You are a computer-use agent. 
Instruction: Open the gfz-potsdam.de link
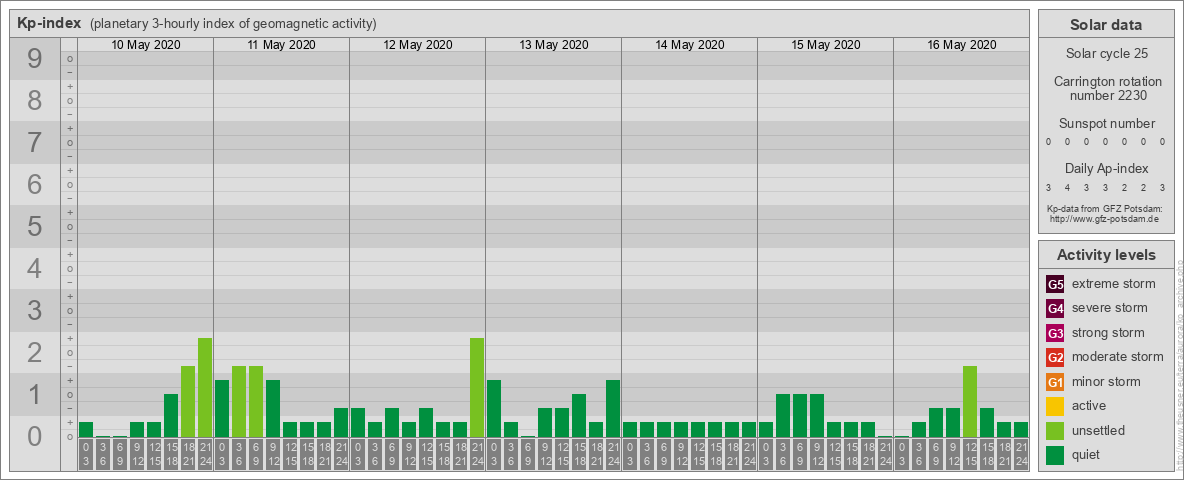pyautogui.click(x=1104, y=219)
